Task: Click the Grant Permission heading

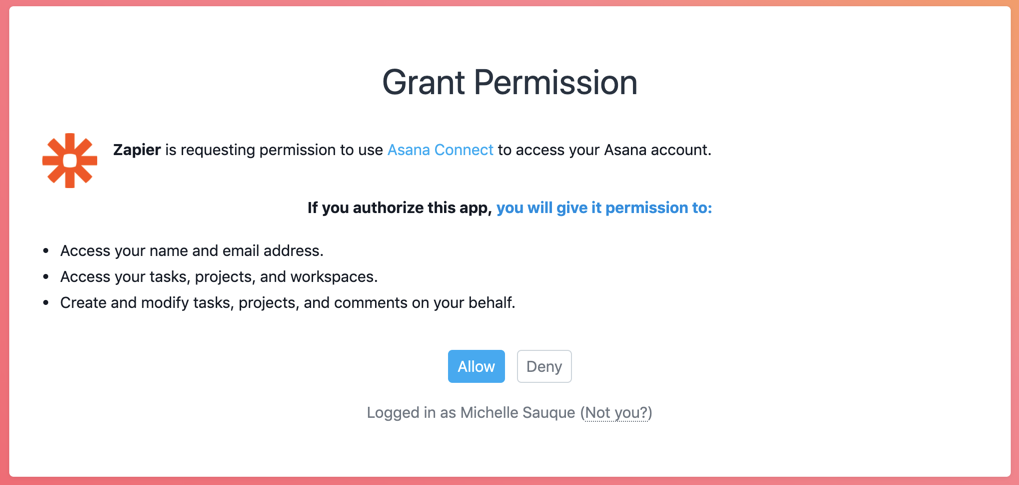Action: (x=510, y=83)
